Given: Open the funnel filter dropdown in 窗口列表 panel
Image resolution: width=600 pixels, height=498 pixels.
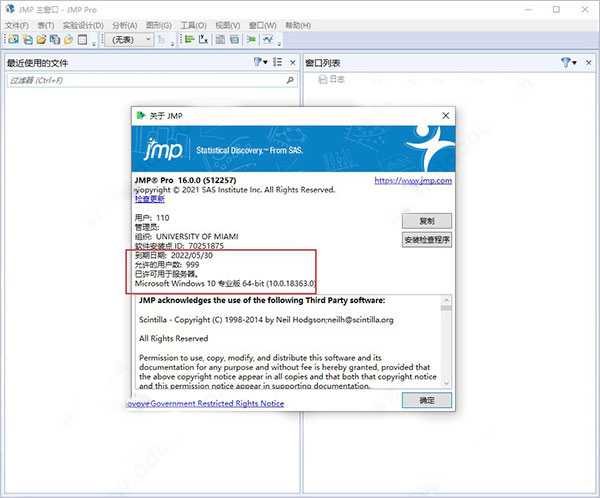Looking at the screenshot, I should coord(569,62).
